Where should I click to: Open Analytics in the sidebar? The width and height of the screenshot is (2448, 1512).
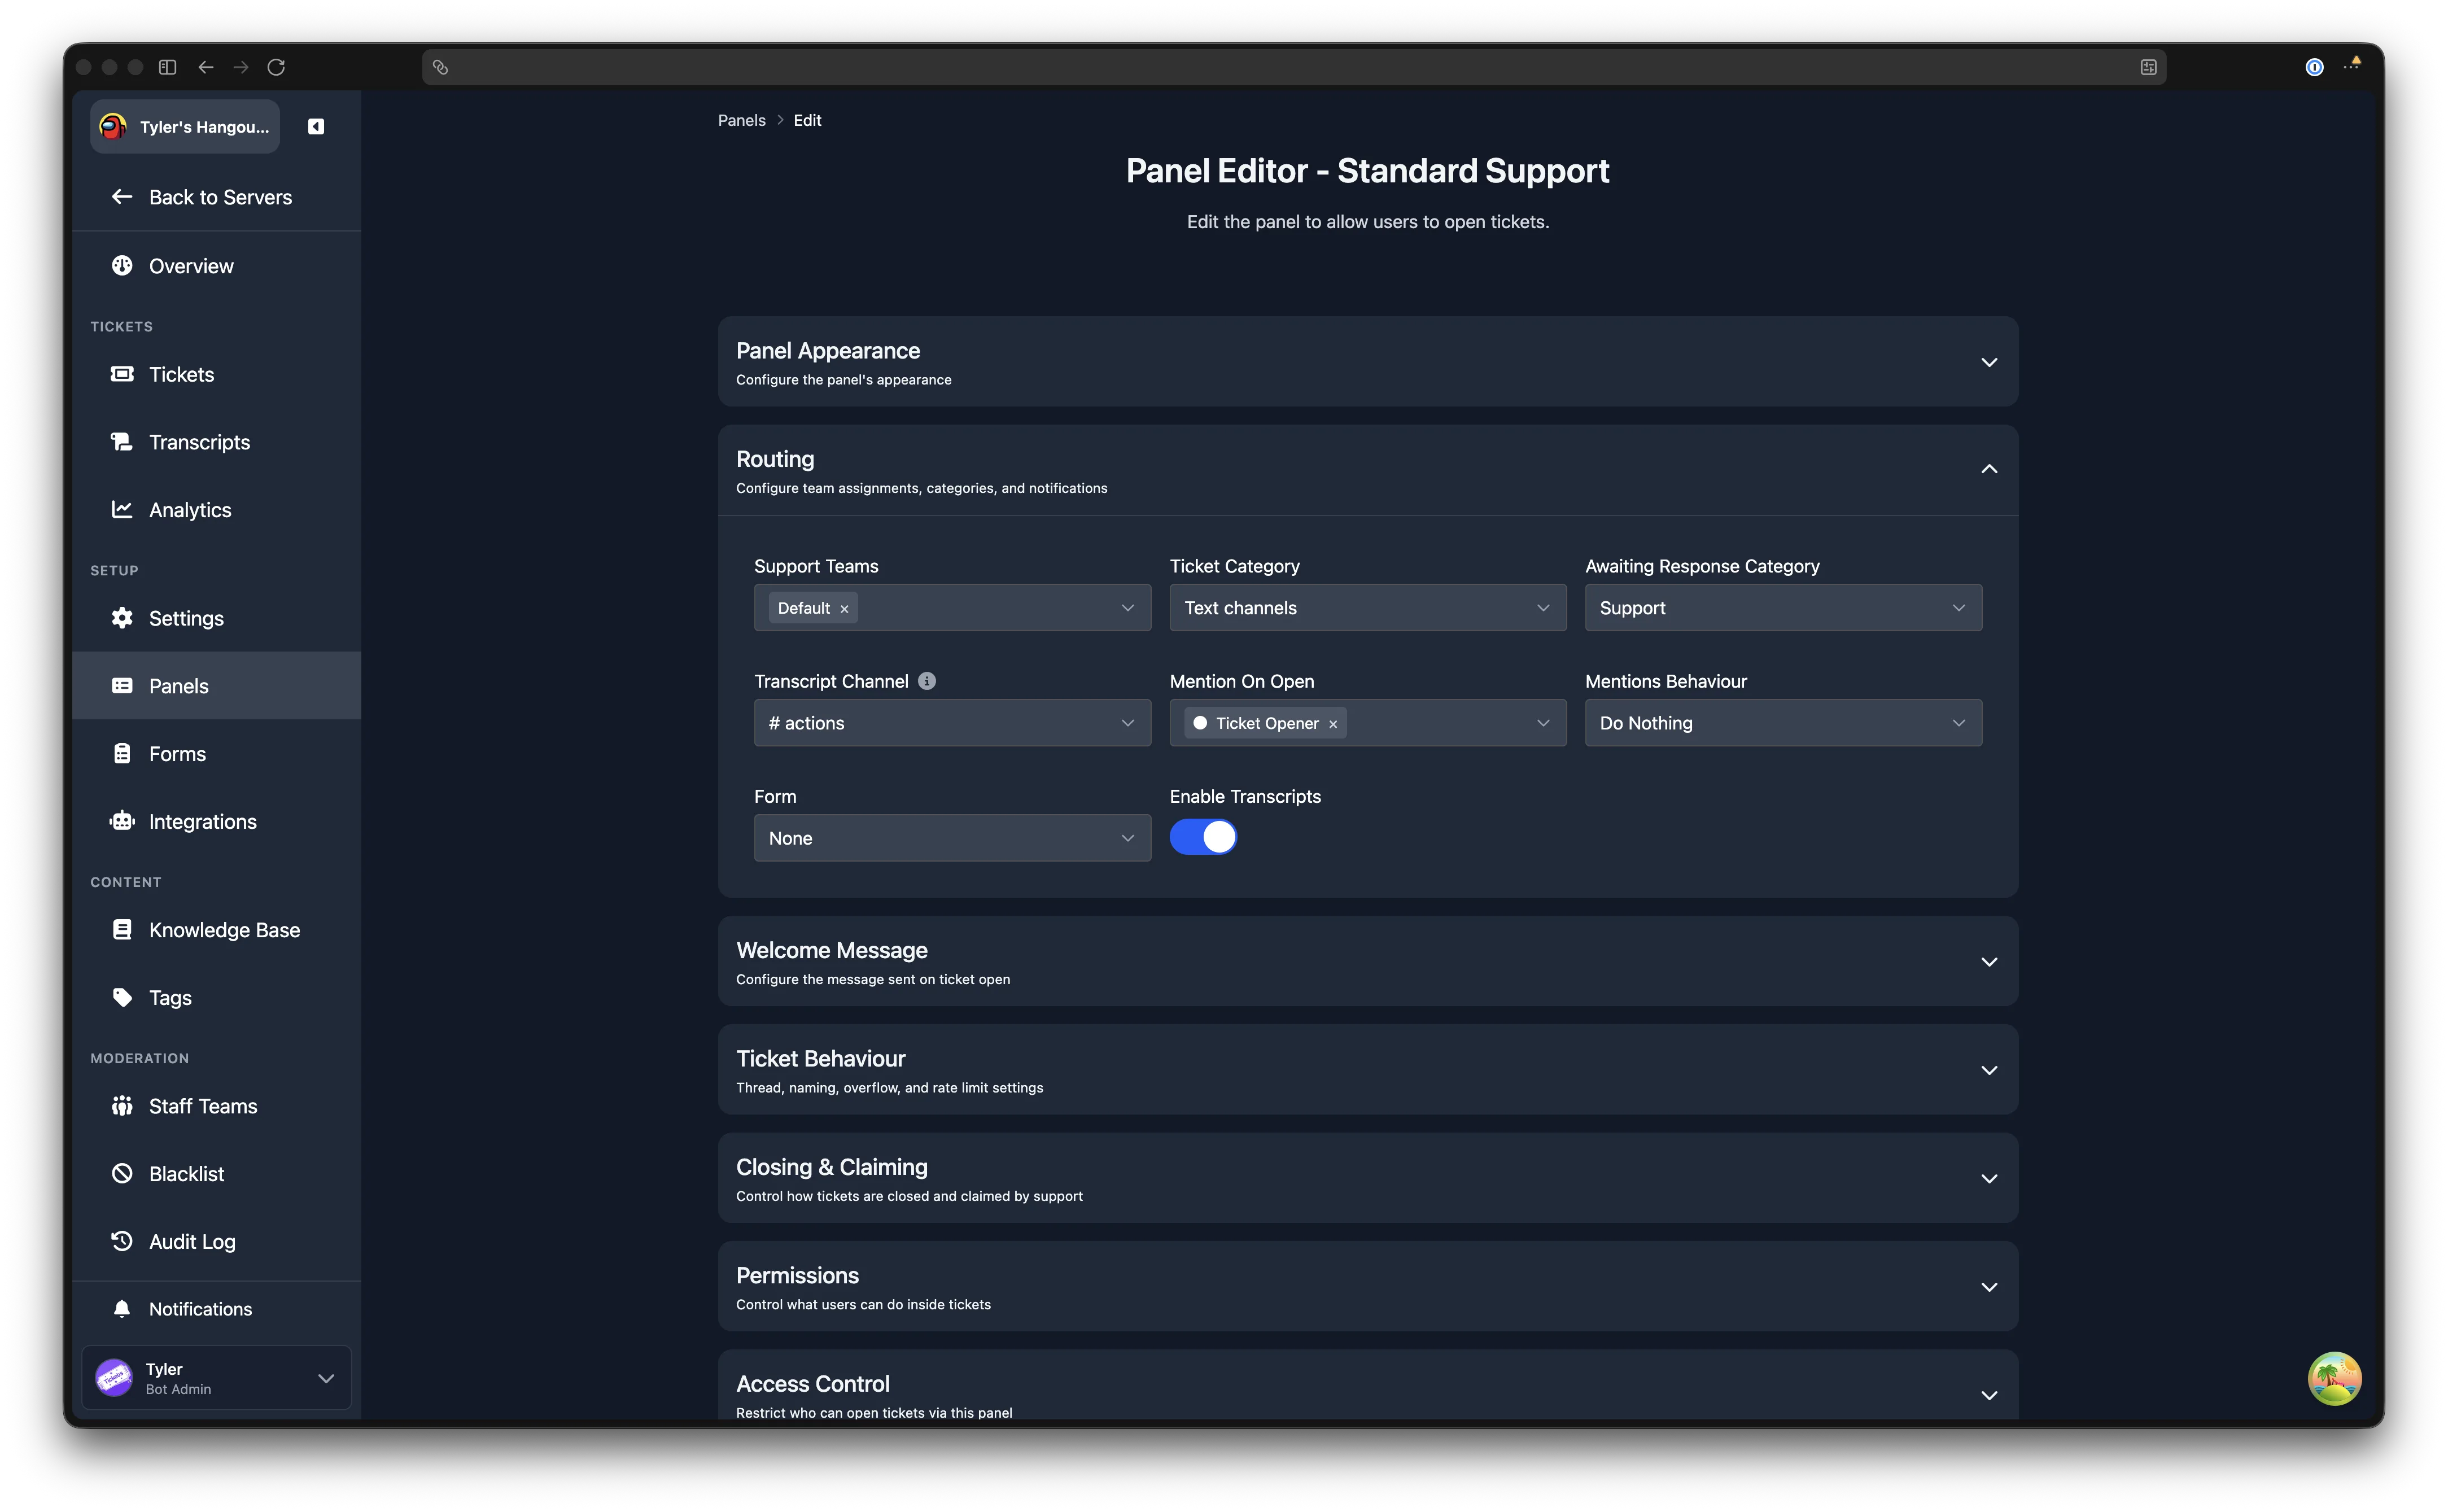[x=217, y=510]
